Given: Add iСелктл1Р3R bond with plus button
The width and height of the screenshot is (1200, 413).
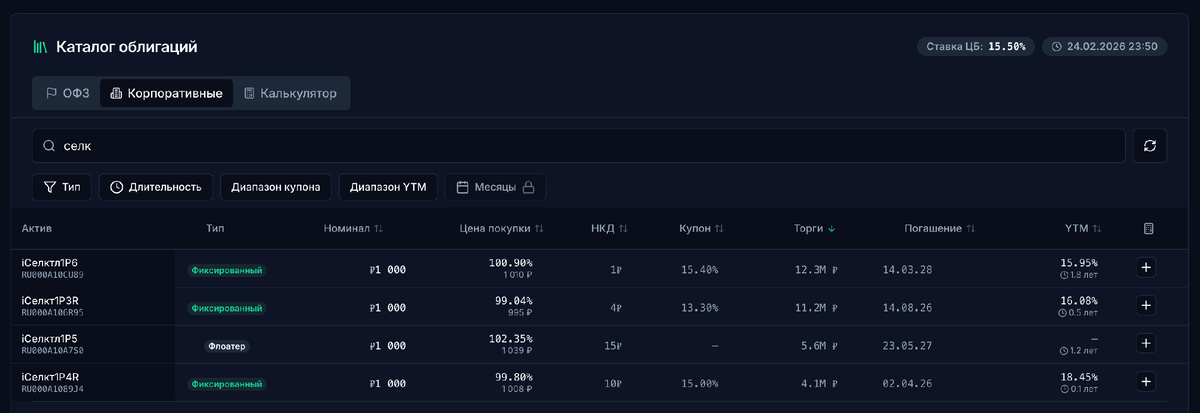Looking at the screenshot, I should pyautogui.click(x=1146, y=306).
